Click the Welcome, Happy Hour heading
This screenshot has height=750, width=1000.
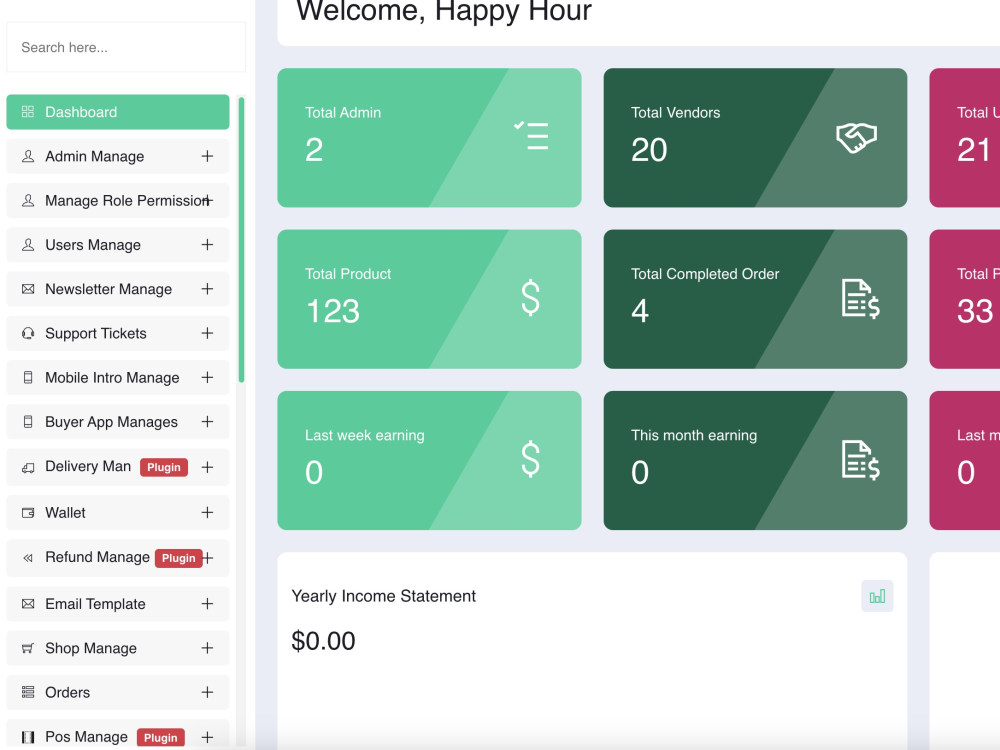click(x=444, y=11)
